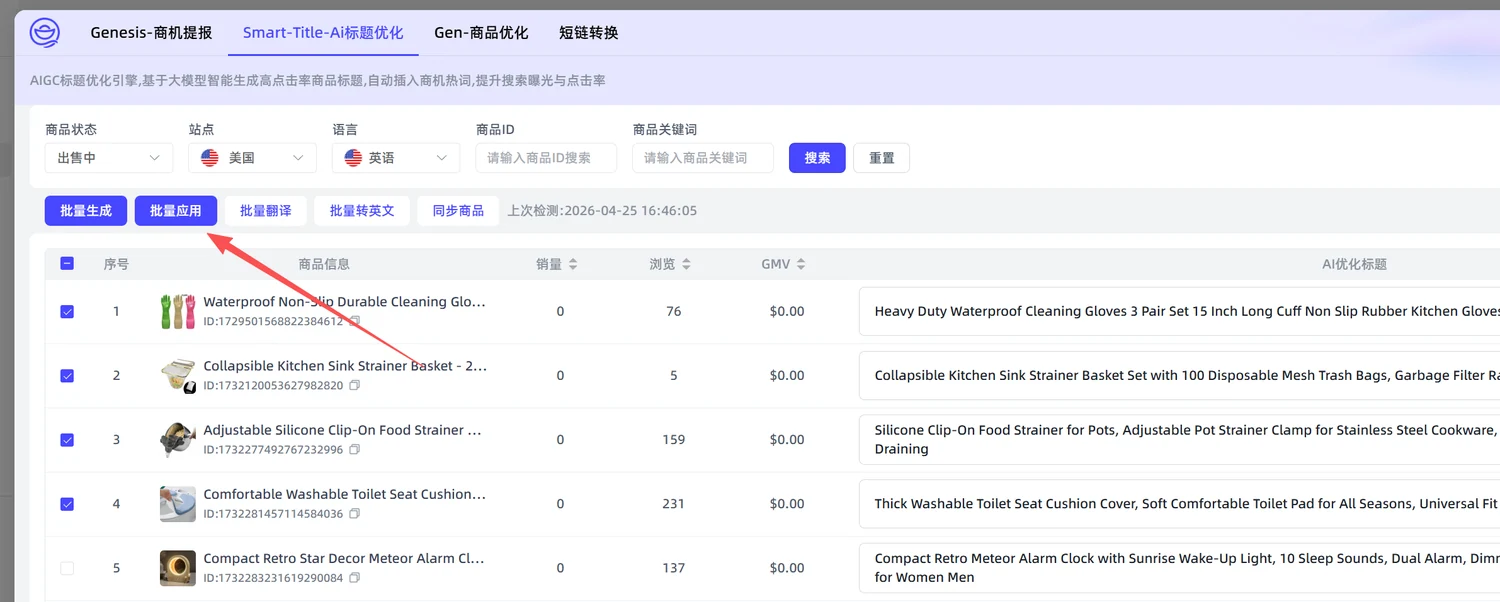Screen dimensions: 1500x602
Task: Click the 重置 button
Action: [x=881, y=158]
